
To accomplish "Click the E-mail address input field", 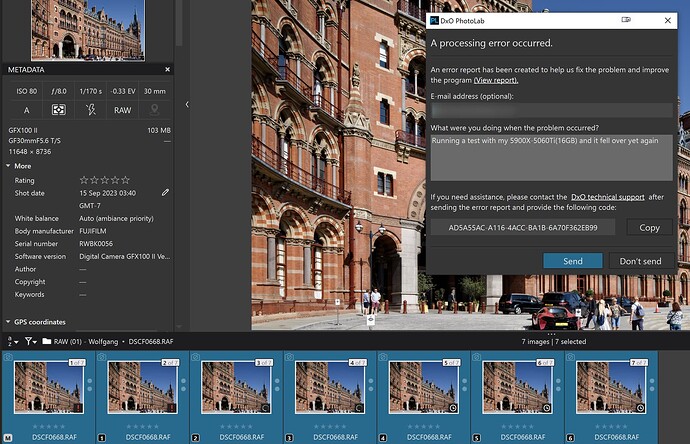I will 551,110.
